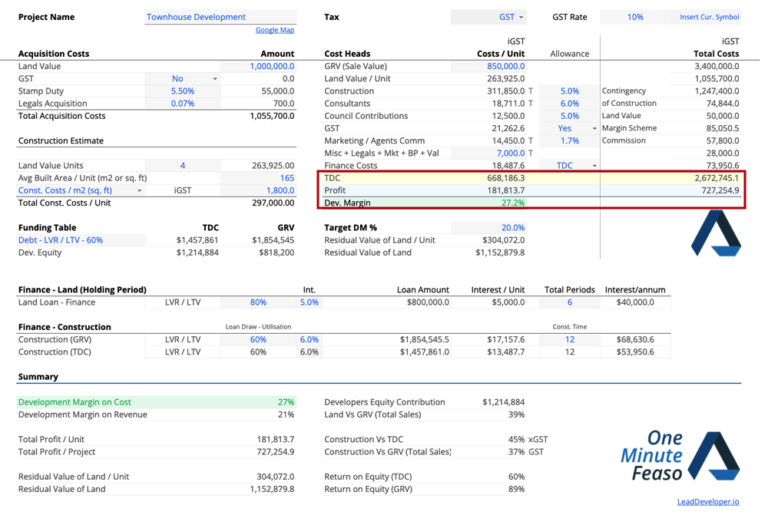Select the Marketing commission 1.7% cell
The image size is (768, 515).
coord(570,141)
